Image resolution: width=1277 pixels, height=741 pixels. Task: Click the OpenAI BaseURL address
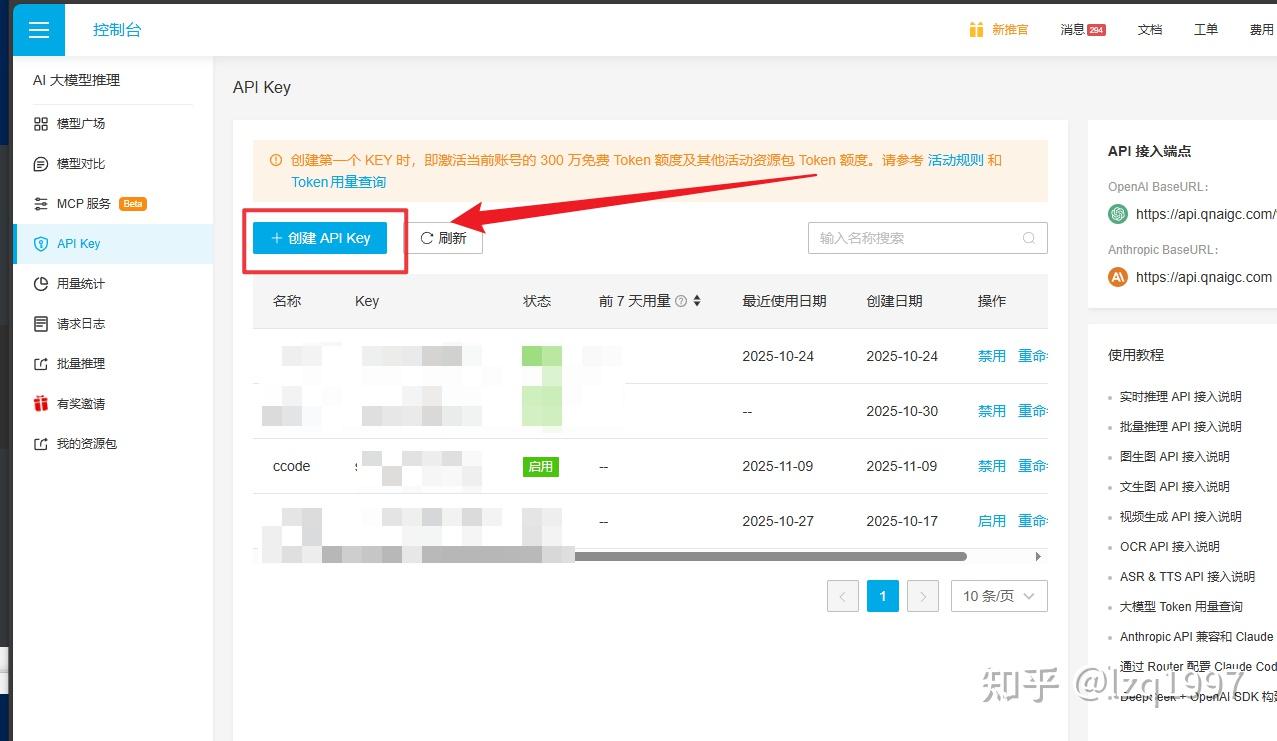point(1206,214)
